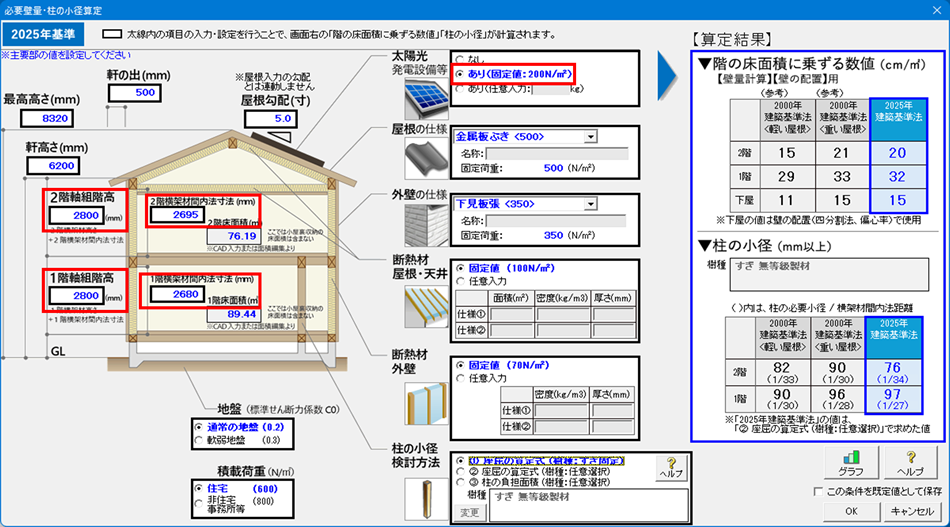950x527 pixels.
Task: Select solar なし radio option
Action: (460, 59)
